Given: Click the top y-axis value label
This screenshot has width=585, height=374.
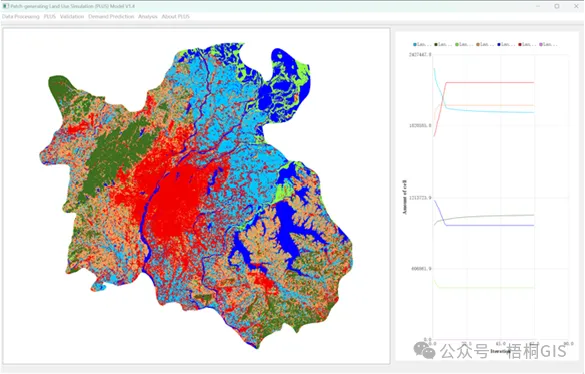Looking at the screenshot, I should pyautogui.click(x=420, y=54).
